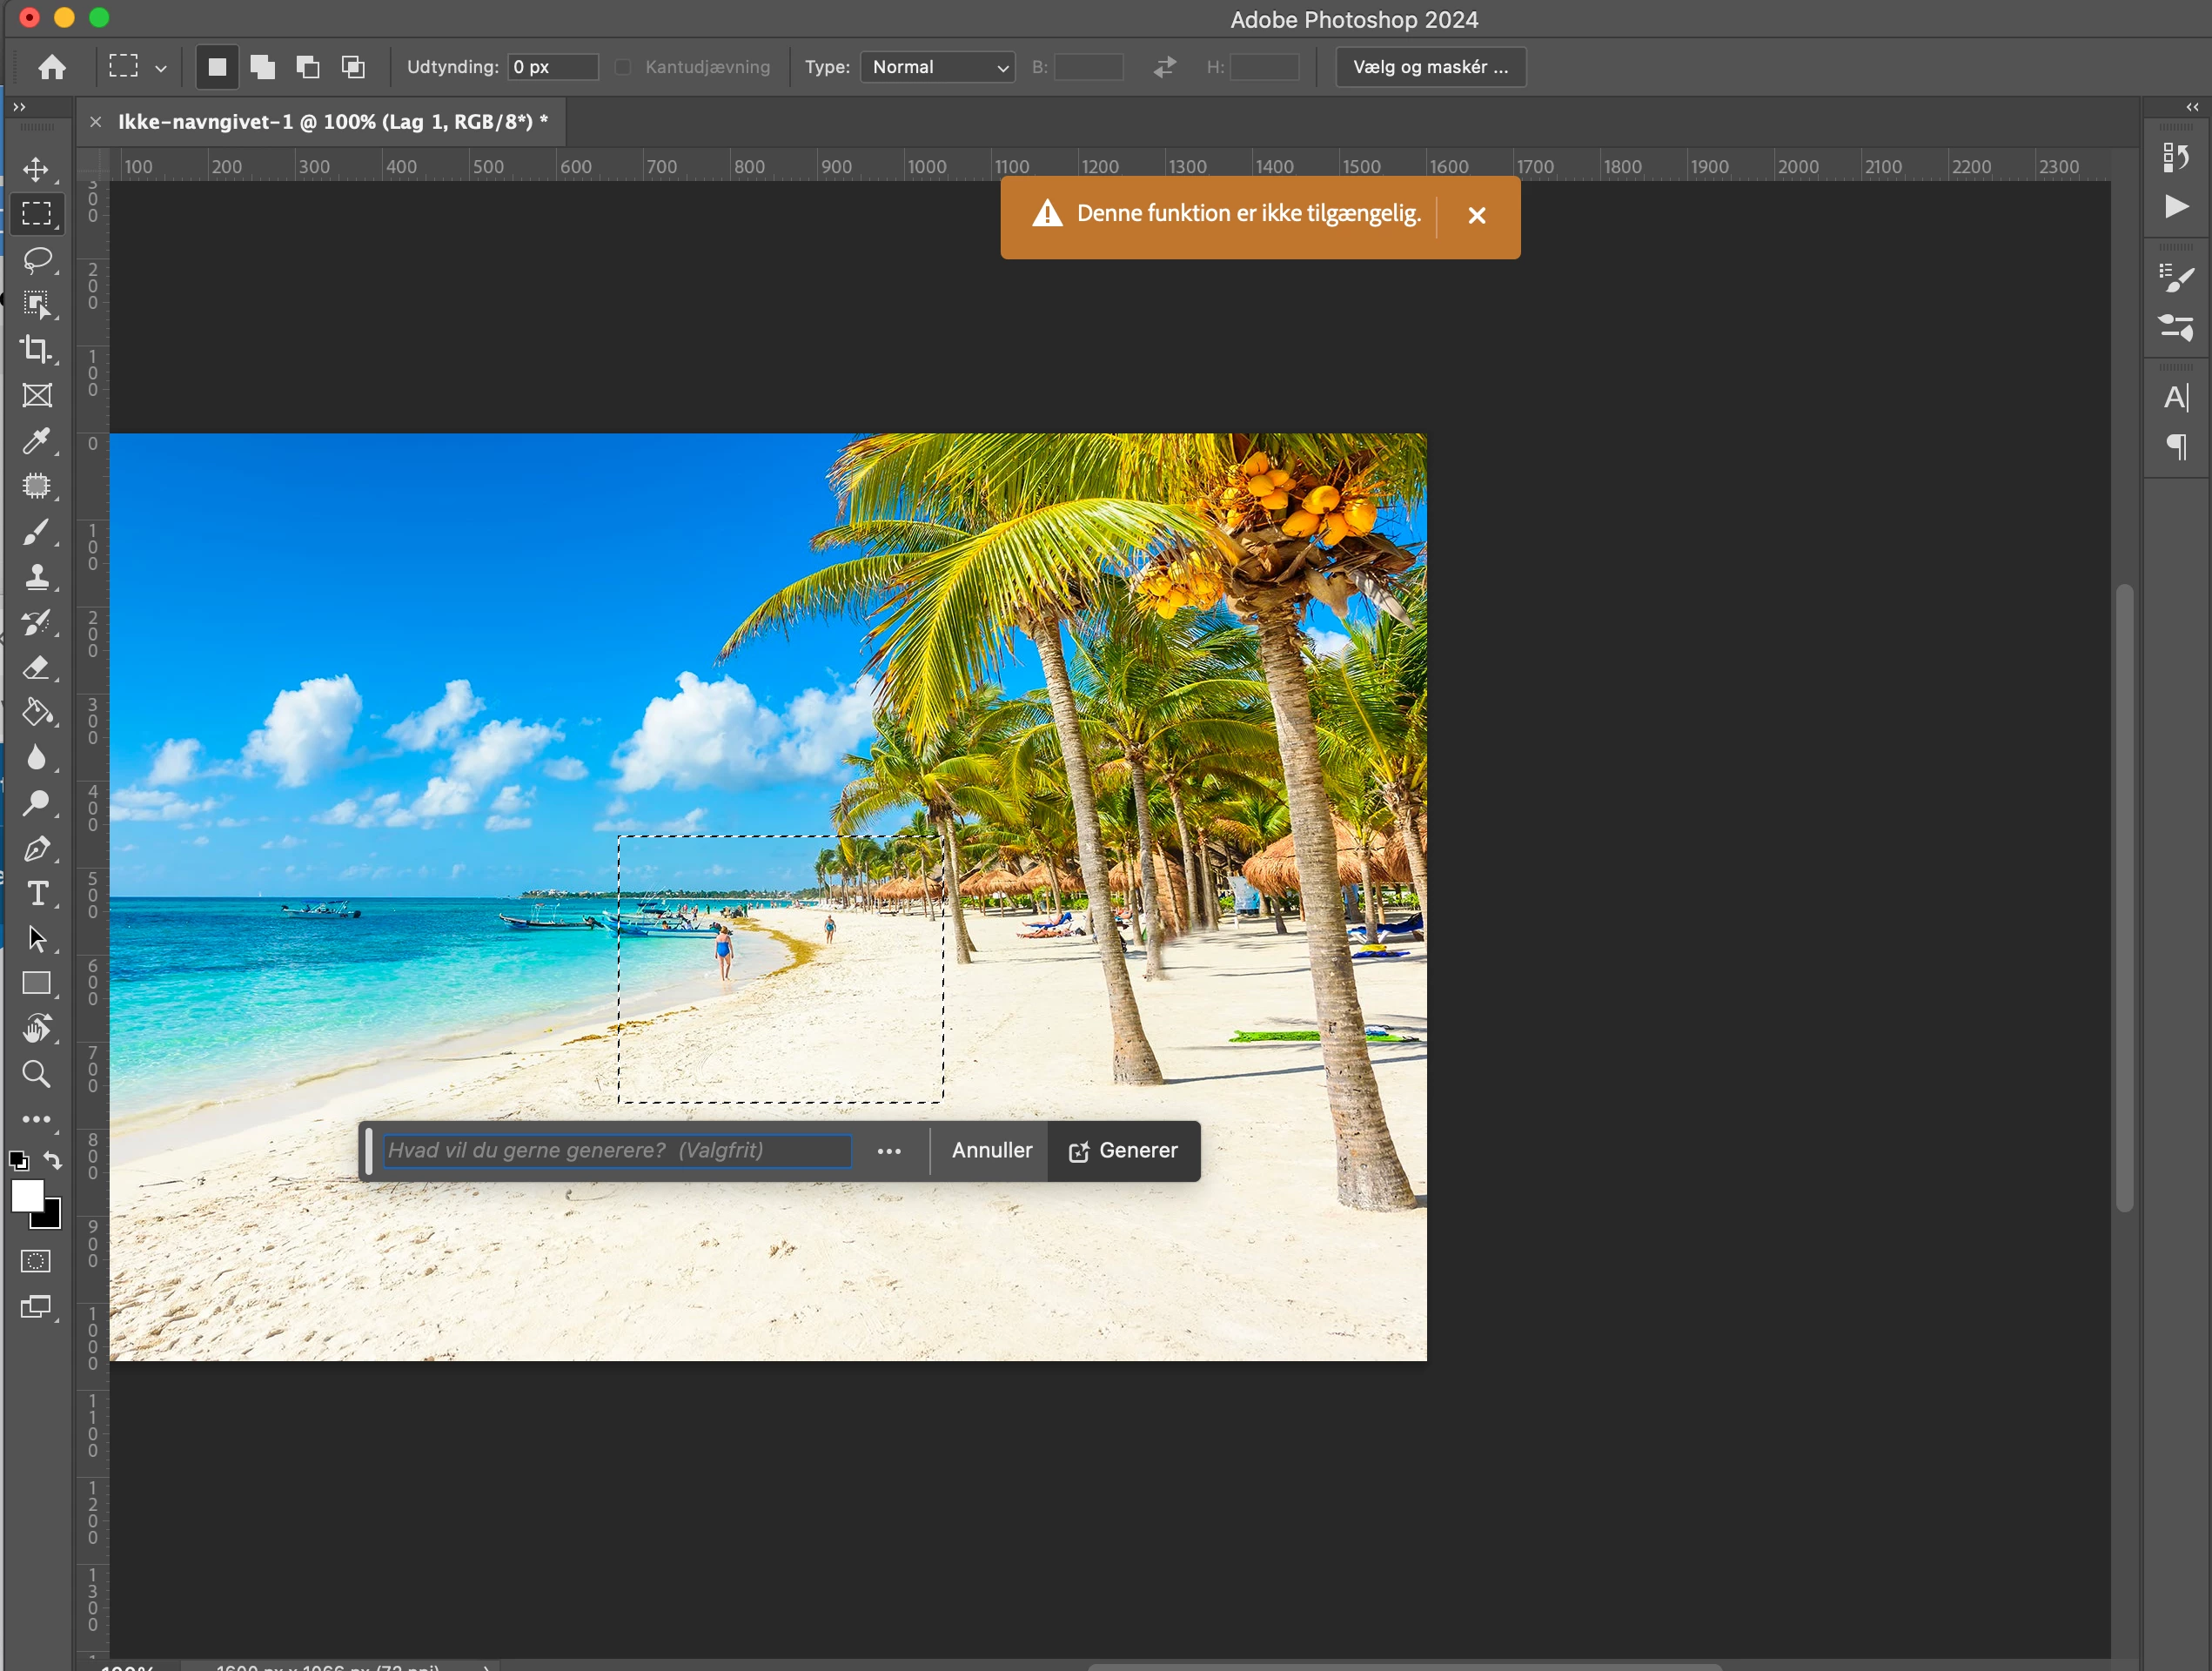Select the Zoom magnifier tool

pos(37,1074)
